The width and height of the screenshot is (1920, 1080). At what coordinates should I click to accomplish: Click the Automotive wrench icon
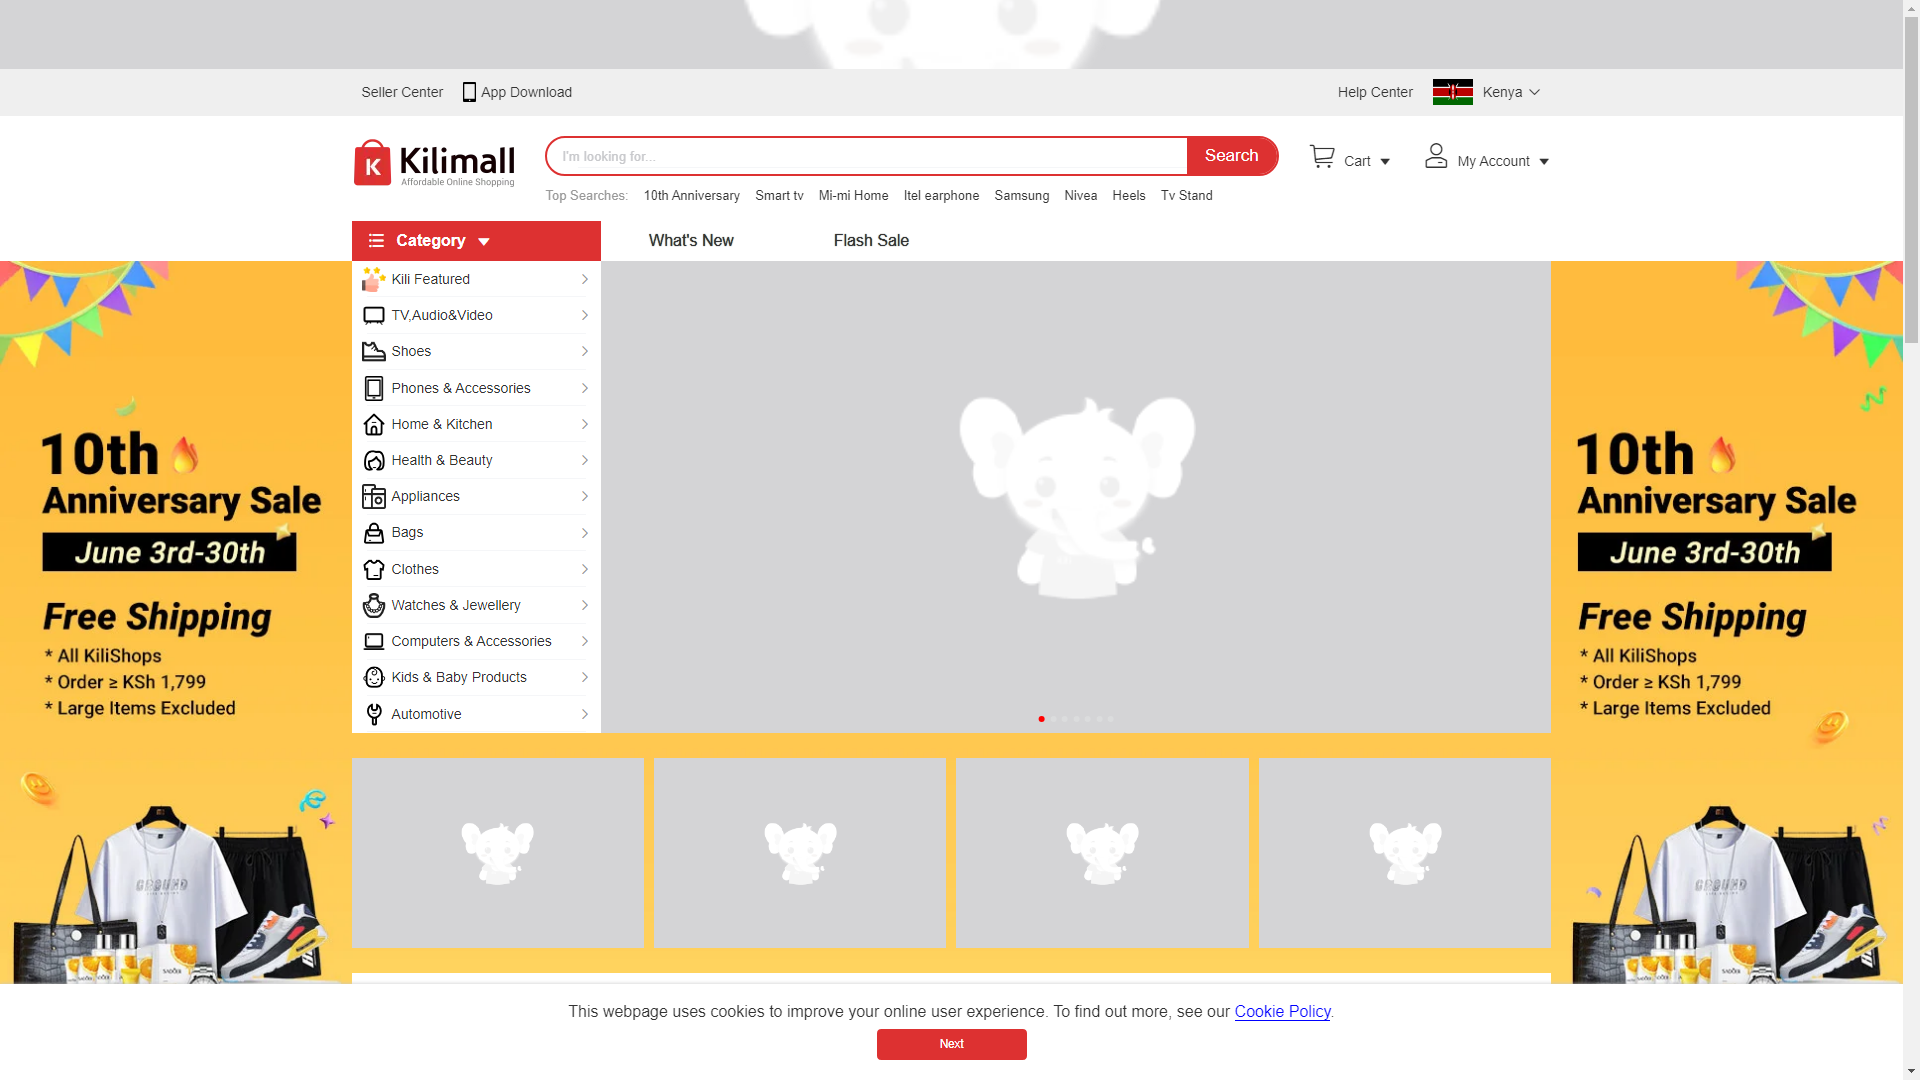click(x=374, y=714)
